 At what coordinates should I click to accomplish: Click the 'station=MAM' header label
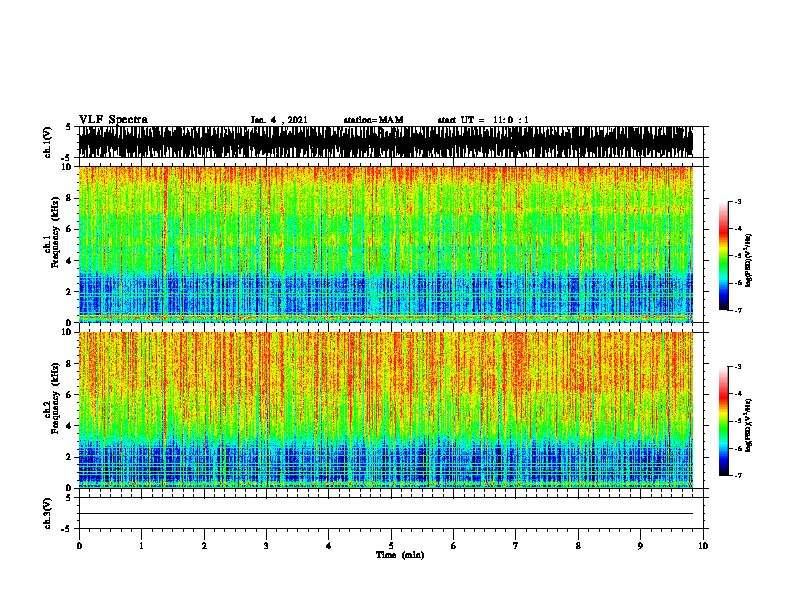point(373,120)
